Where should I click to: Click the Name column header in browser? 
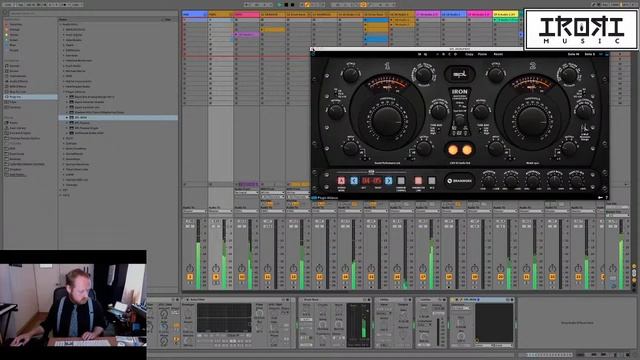tap(64, 19)
